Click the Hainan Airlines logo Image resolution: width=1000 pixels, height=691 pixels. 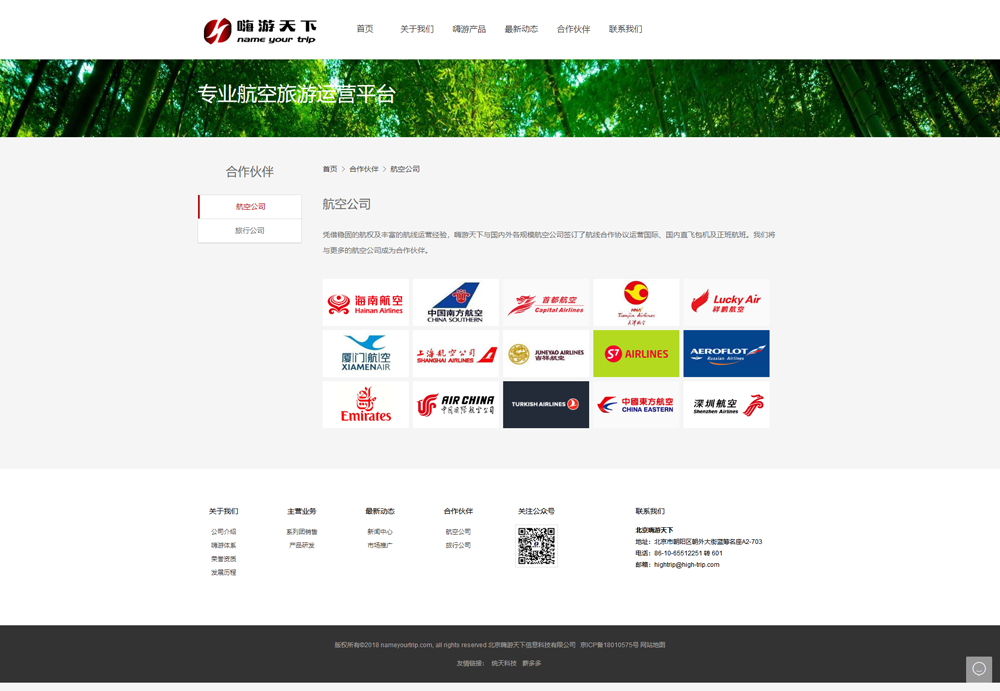pyautogui.click(x=365, y=303)
